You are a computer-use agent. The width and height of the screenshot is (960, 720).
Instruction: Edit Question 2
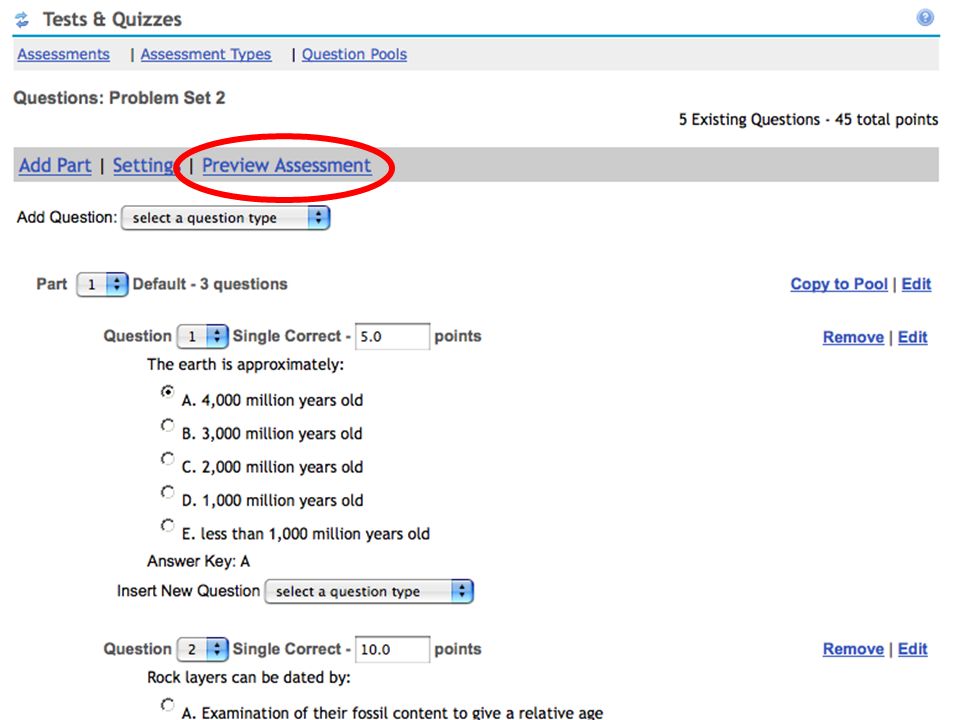pyautogui.click(x=912, y=649)
